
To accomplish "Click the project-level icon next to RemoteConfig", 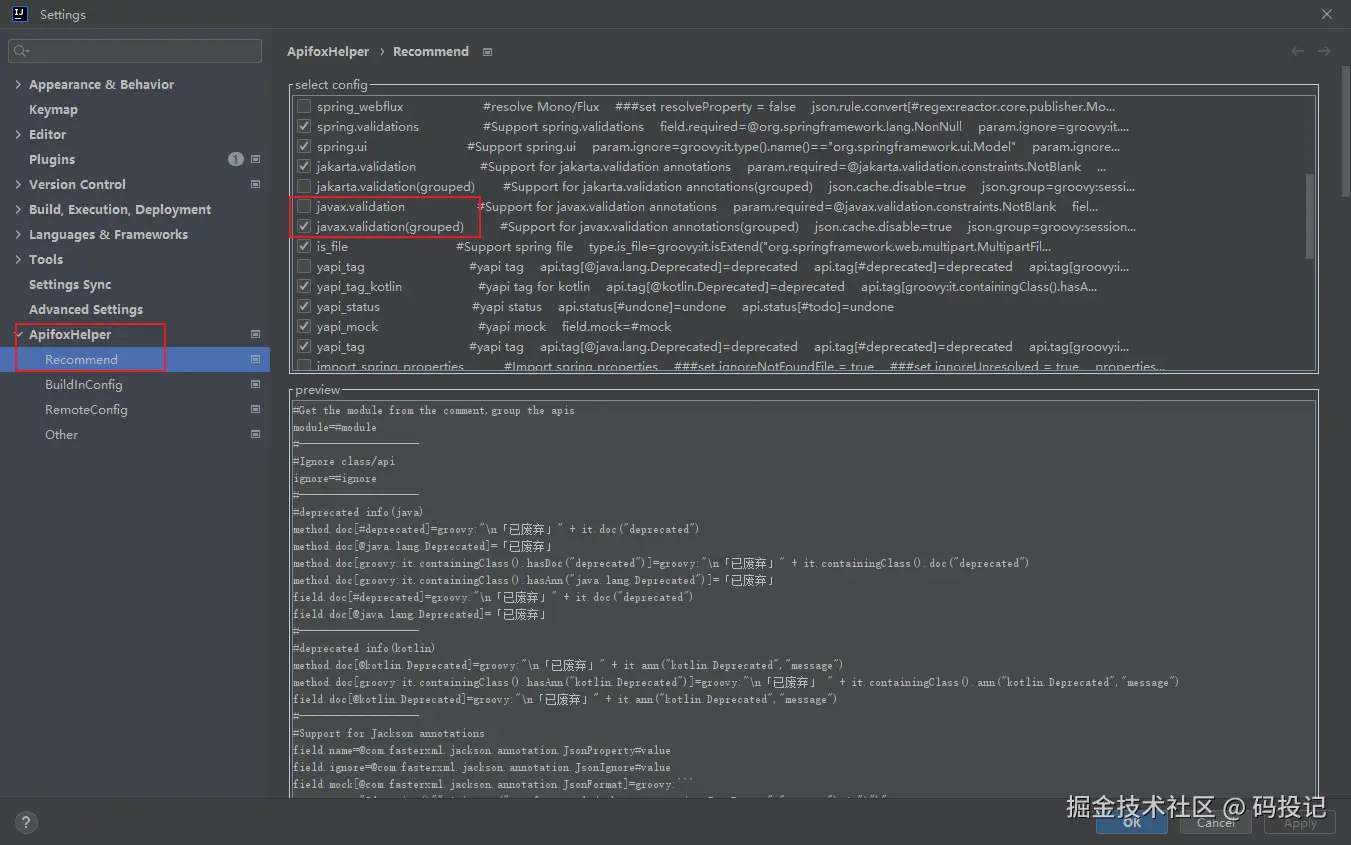I will click(x=256, y=409).
